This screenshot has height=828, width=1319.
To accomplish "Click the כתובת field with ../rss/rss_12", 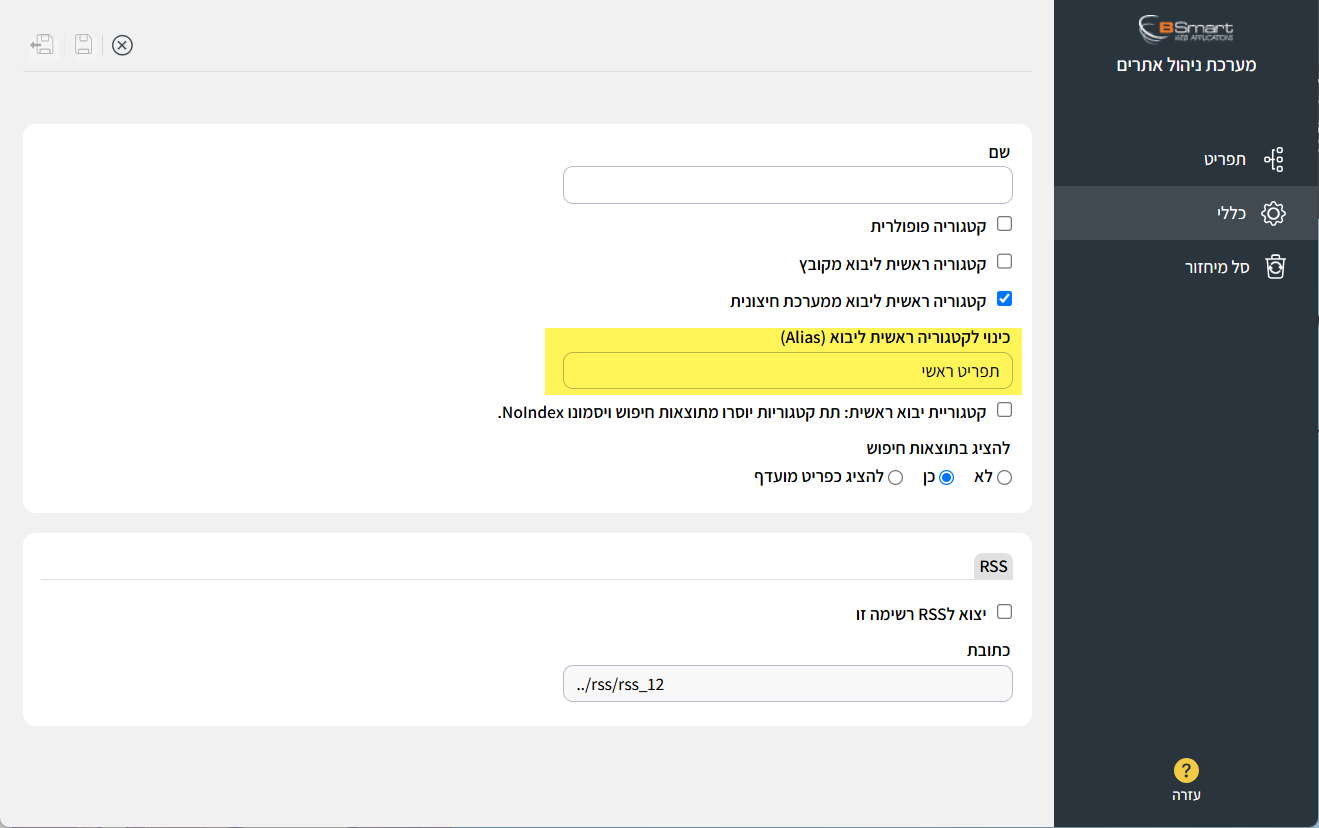I will coord(788,684).
